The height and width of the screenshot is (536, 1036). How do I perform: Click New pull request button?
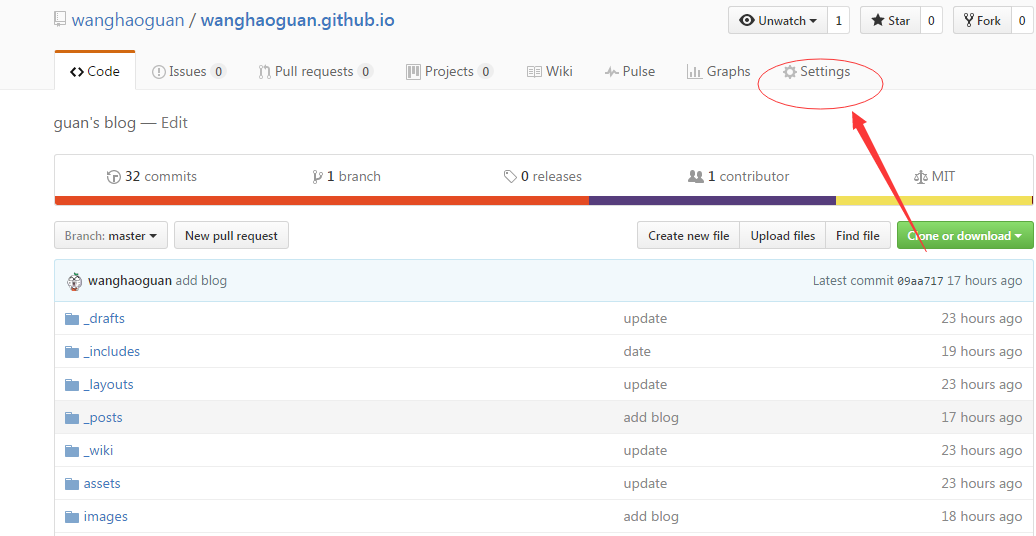231,235
